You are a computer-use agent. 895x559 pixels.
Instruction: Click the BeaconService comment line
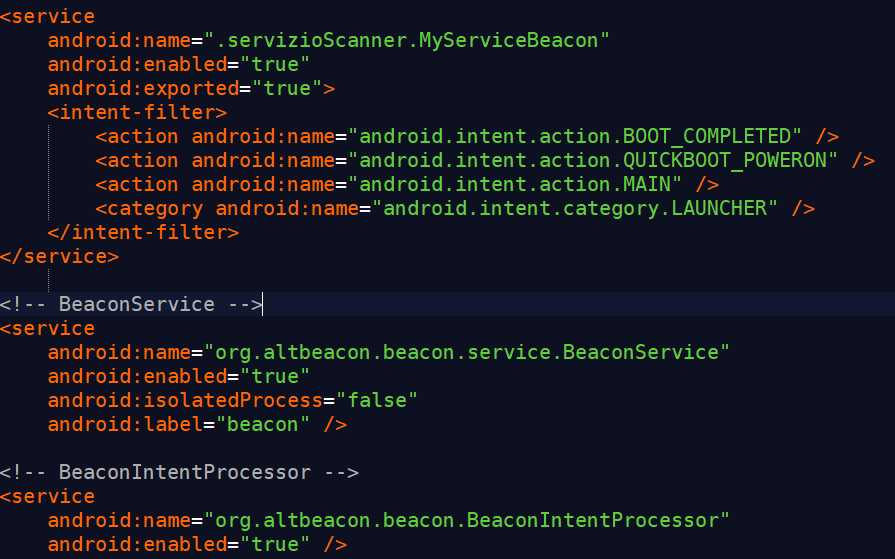[x=131, y=304]
